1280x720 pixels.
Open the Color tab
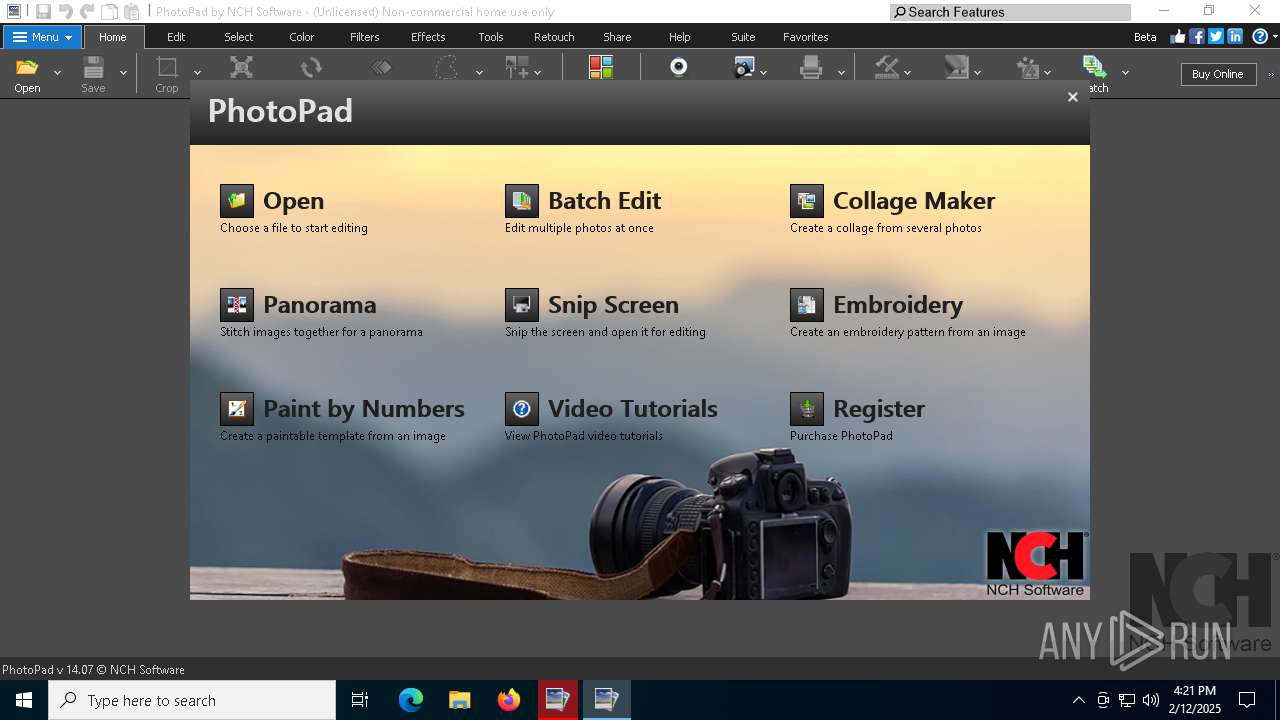tap(302, 37)
